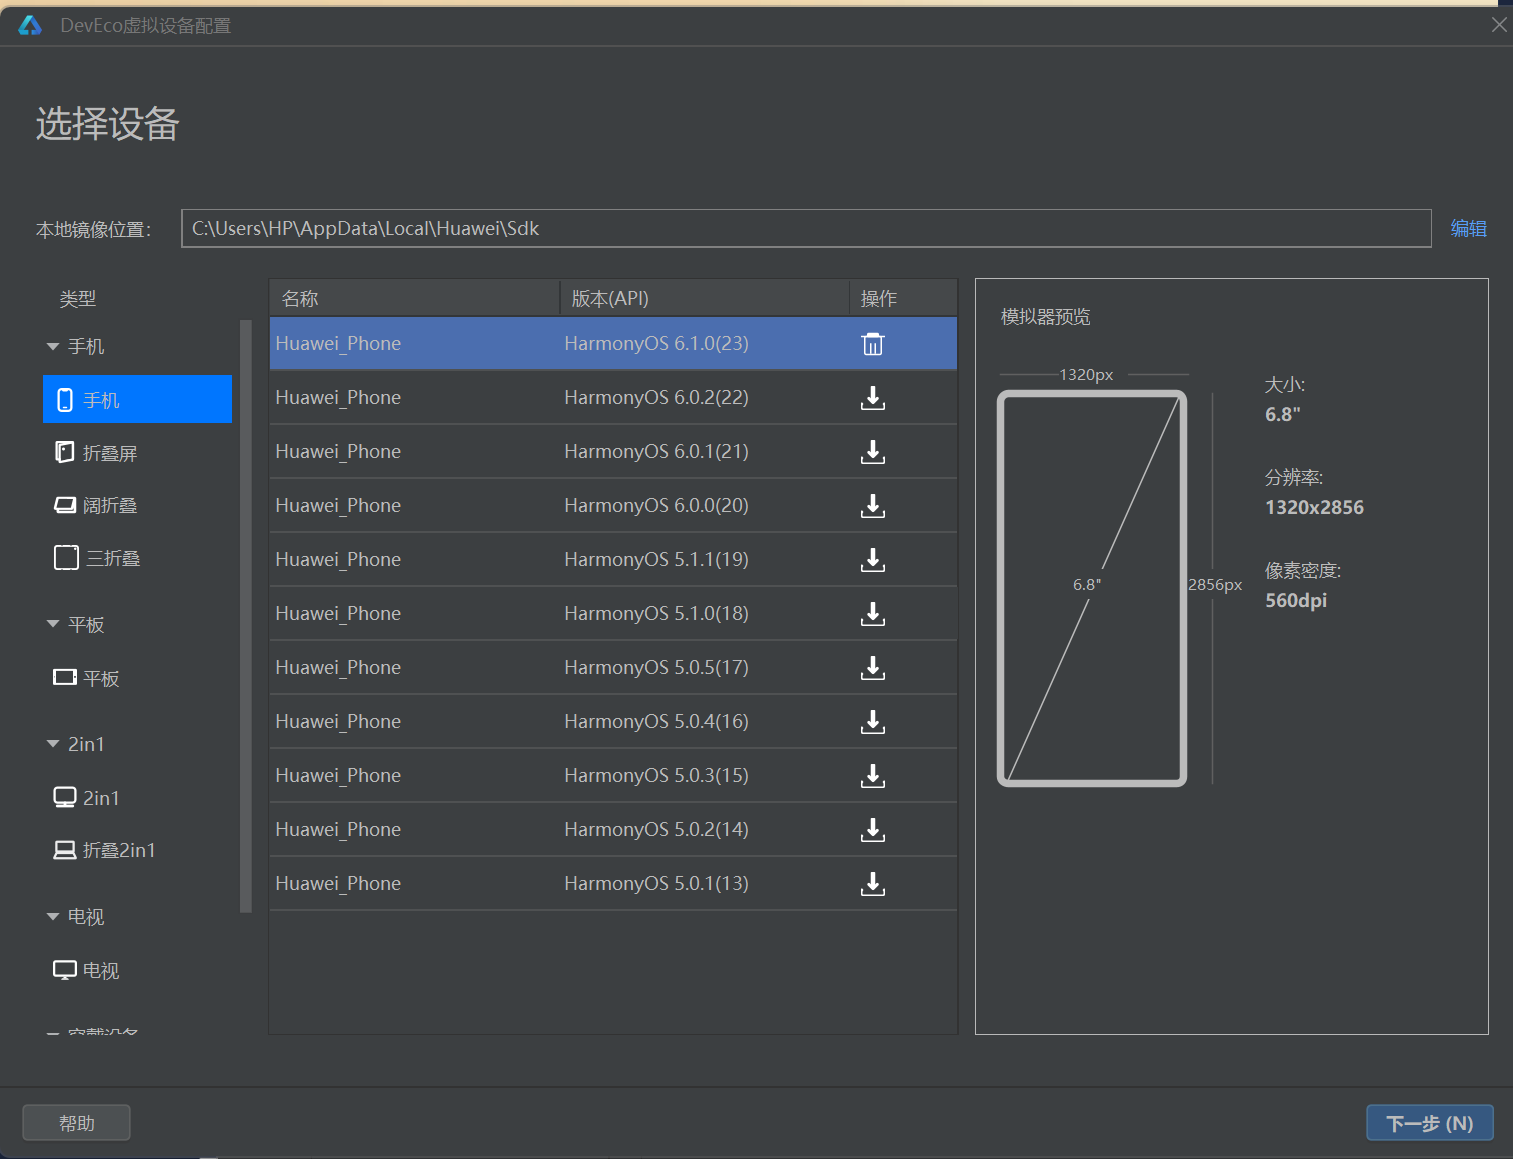Viewport: 1513px width, 1159px height.
Task: Select the HarmonyOS 6.1.0(23) version cell
Action: tap(656, 343)
